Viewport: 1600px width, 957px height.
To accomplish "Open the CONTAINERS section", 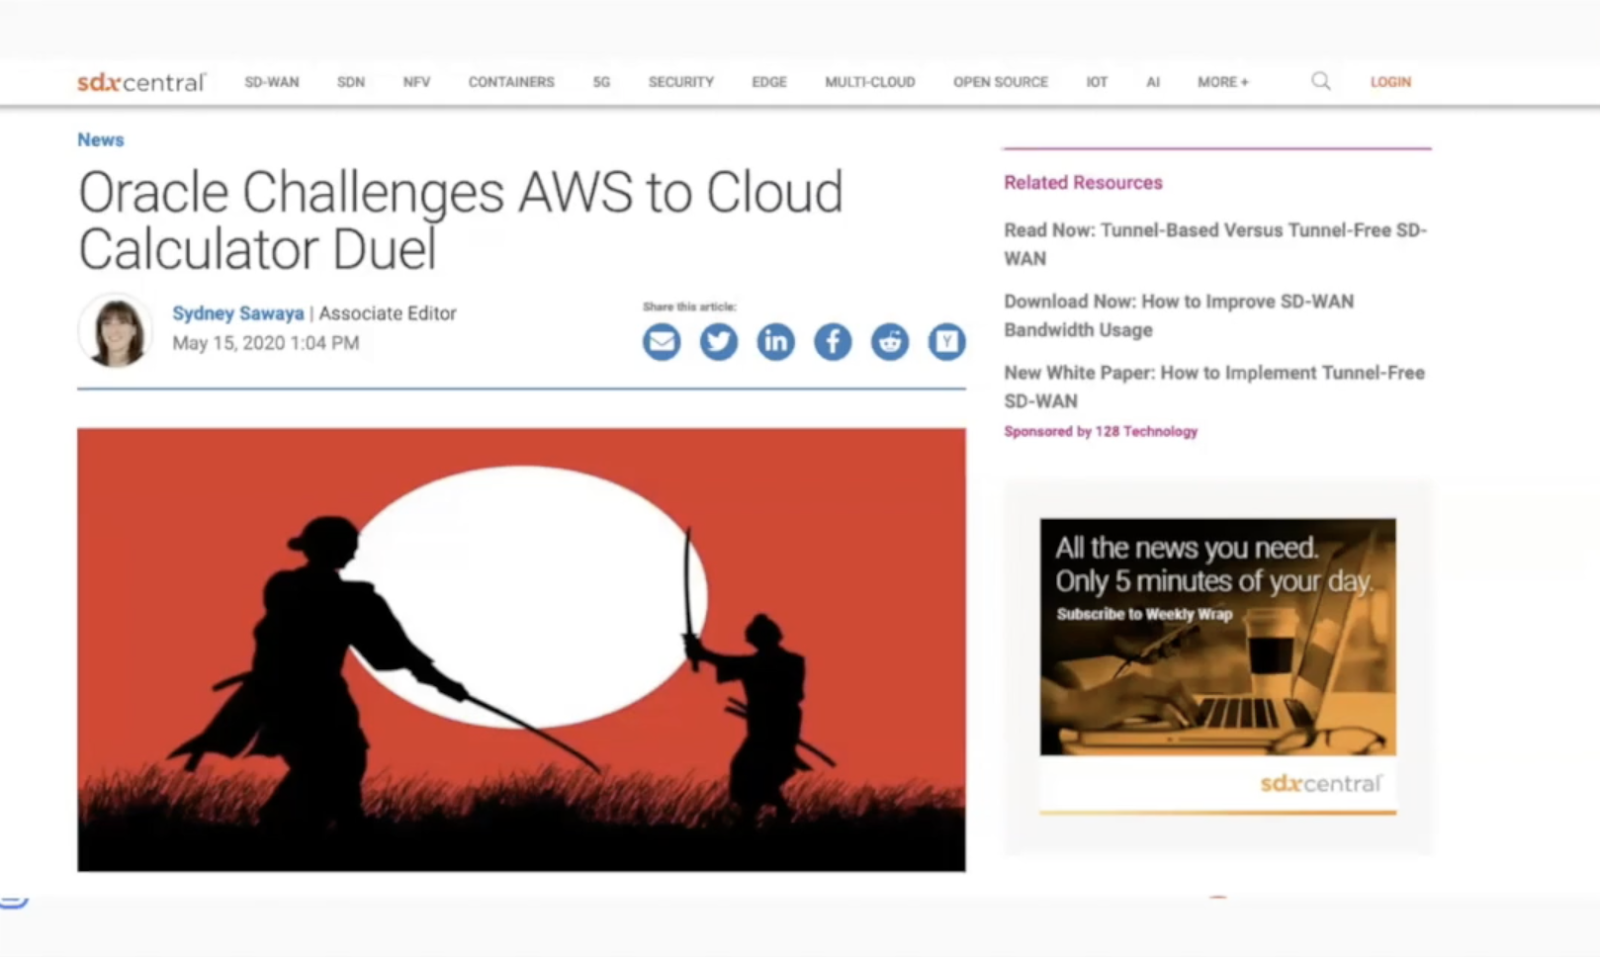I will 511,82.
